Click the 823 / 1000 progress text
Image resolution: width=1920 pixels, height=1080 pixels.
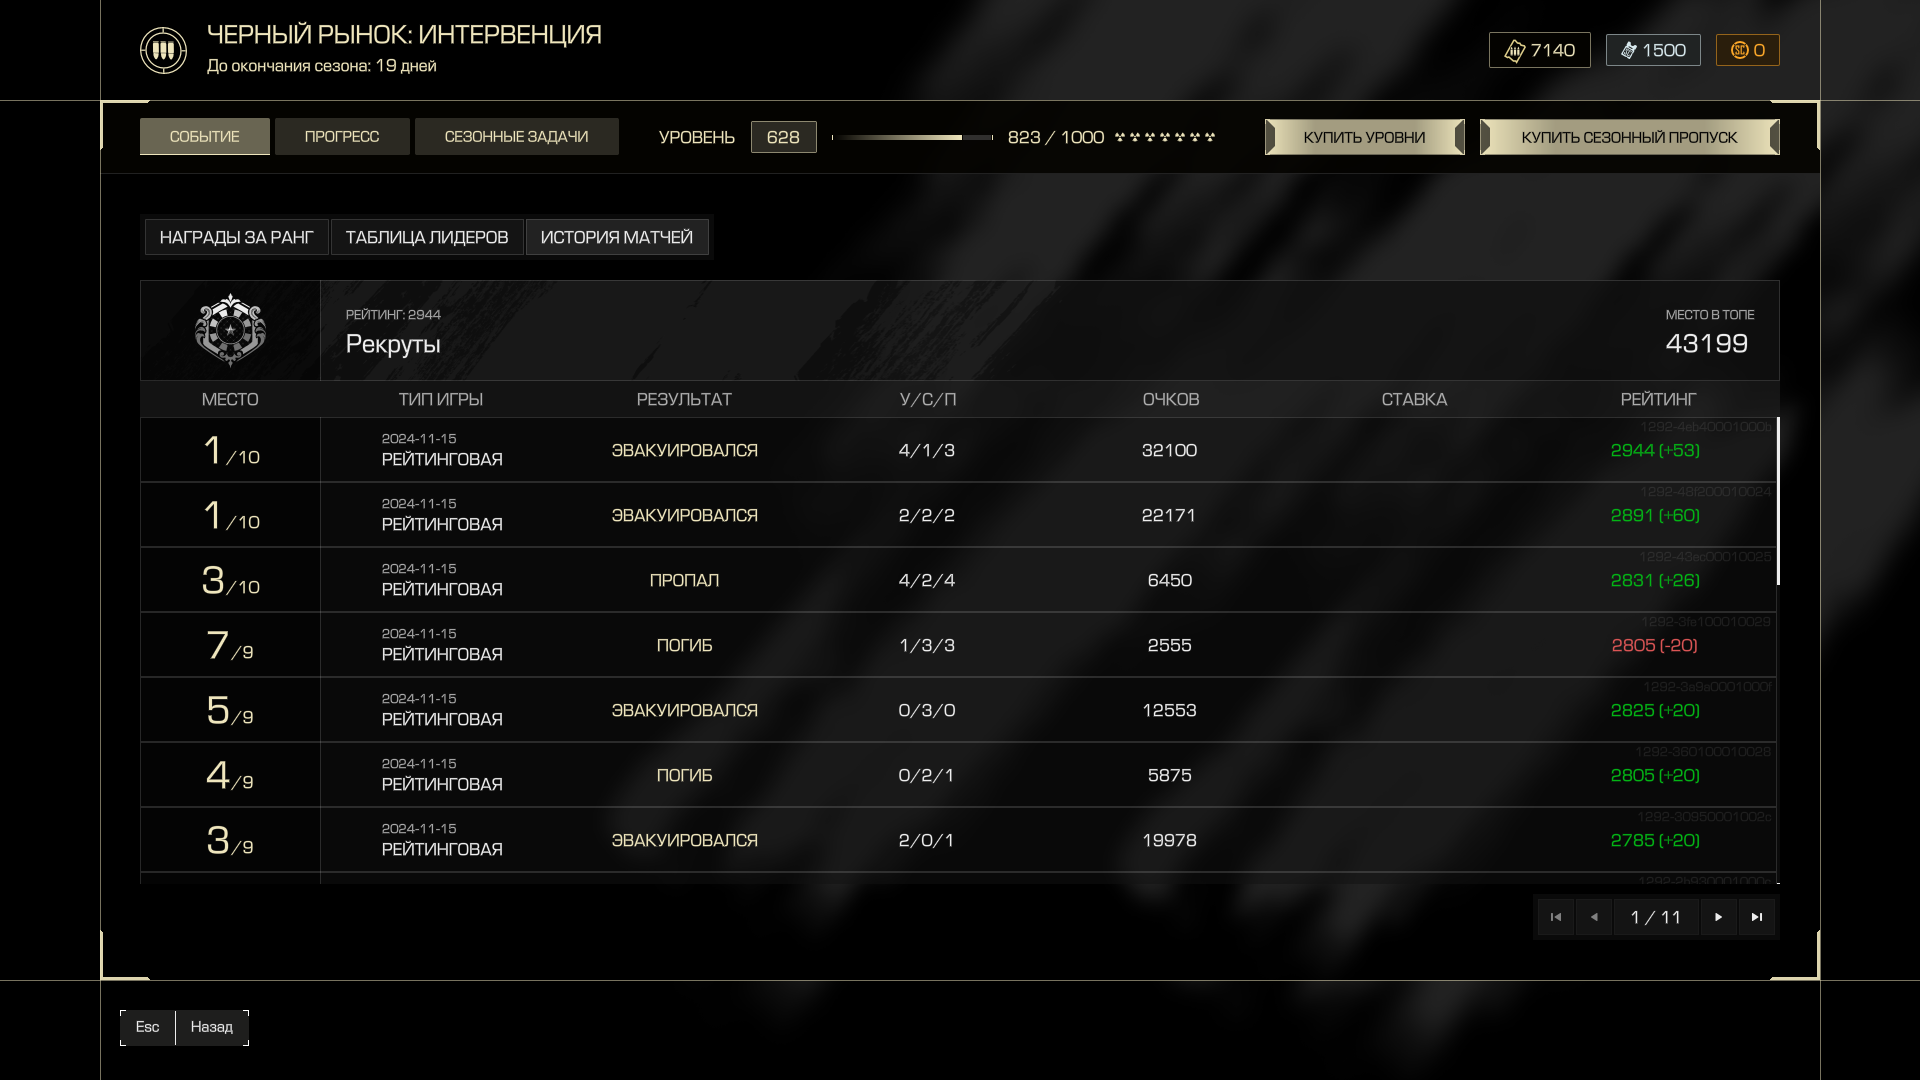pos(1056,137)
